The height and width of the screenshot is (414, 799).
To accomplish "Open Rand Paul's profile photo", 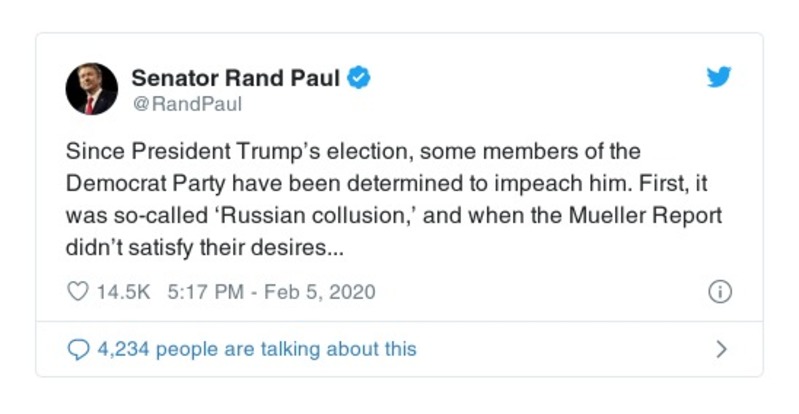I will [92, 89].
